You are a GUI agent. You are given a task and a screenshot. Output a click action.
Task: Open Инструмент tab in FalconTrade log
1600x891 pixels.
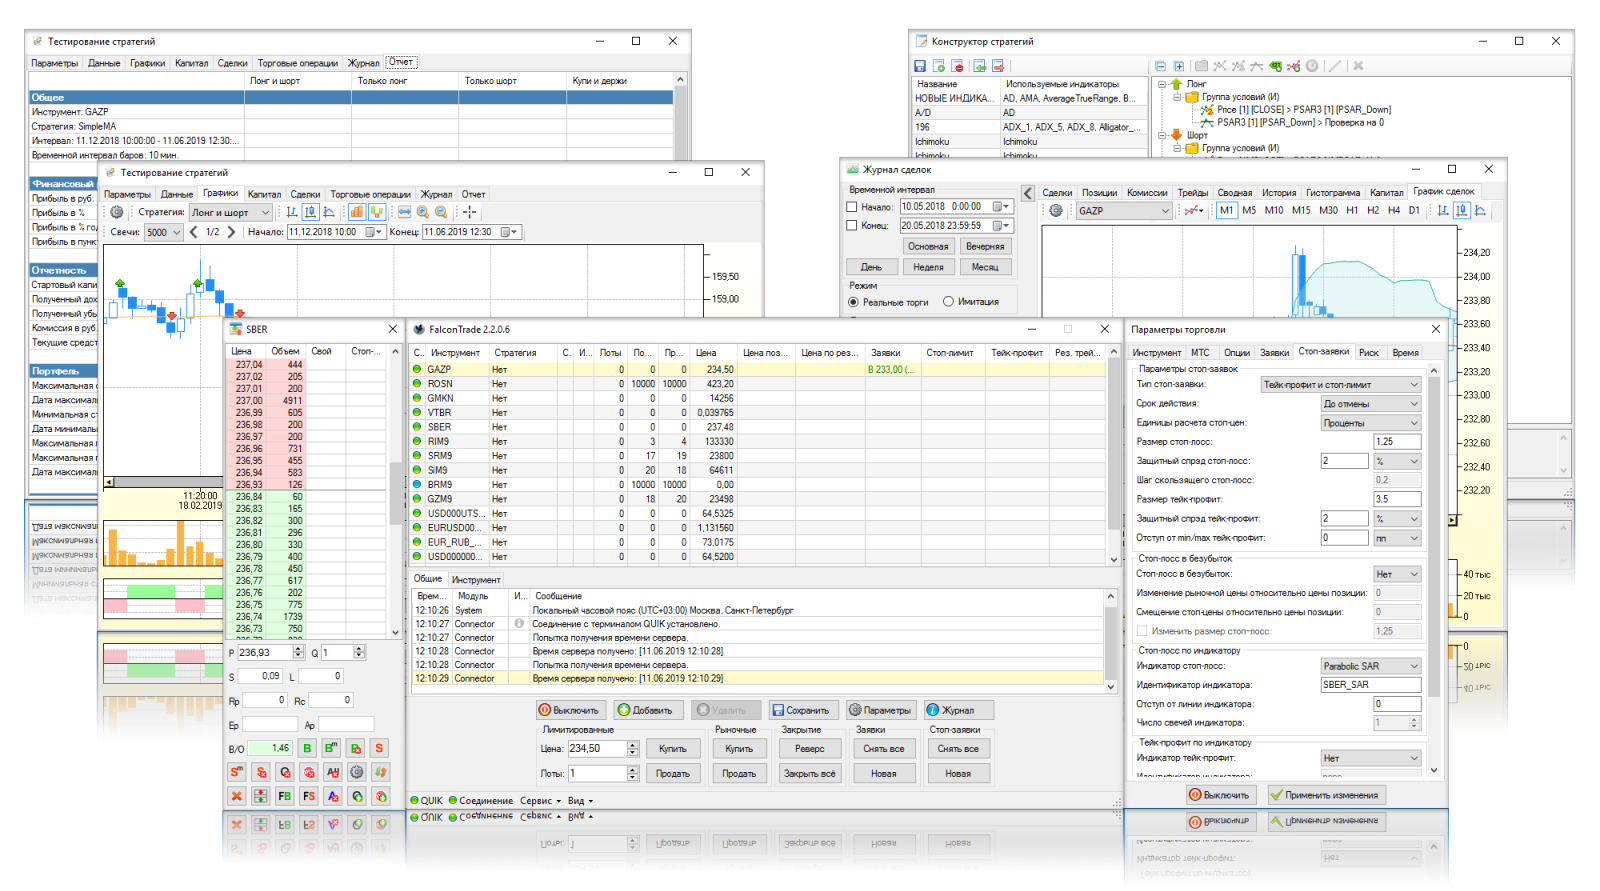(x=476, y=580)
